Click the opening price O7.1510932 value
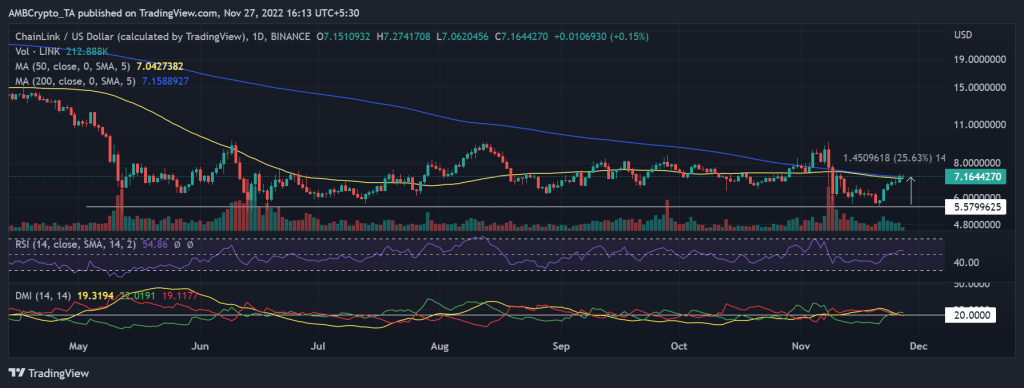 coord(344,37)
